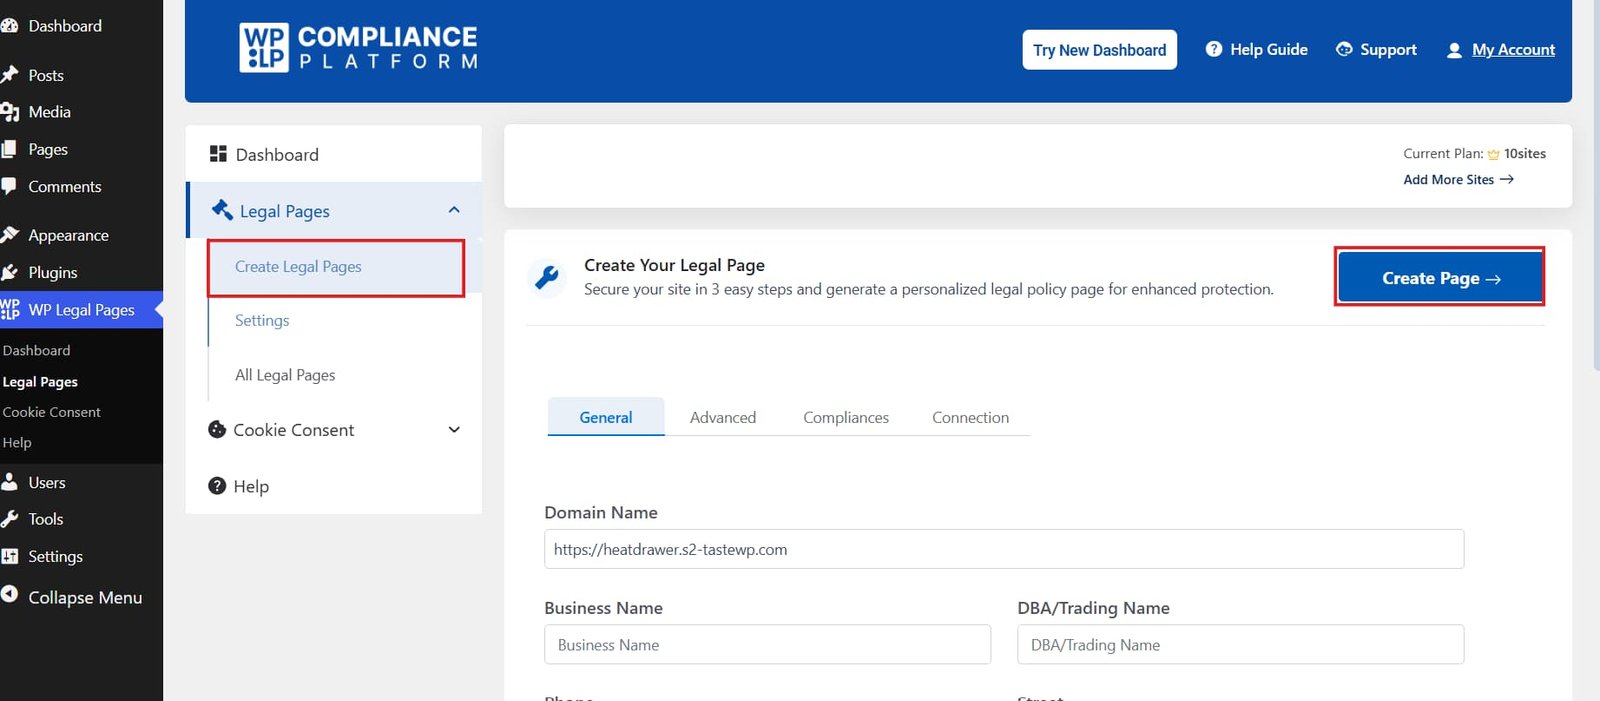The width and height of the screenshot is (1600, 701).
Task: Click the Help Guide question mark icon
Action: (1213, 49)
